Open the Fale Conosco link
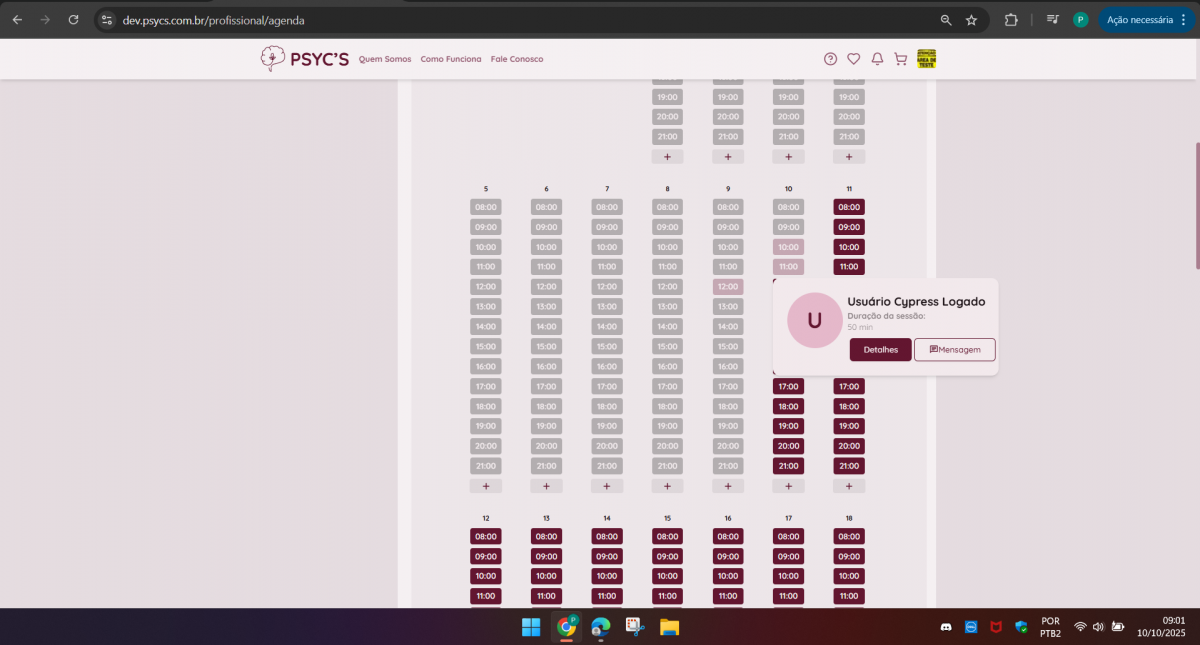Viewport: 1200px width, 645px height. coord(517,59)
